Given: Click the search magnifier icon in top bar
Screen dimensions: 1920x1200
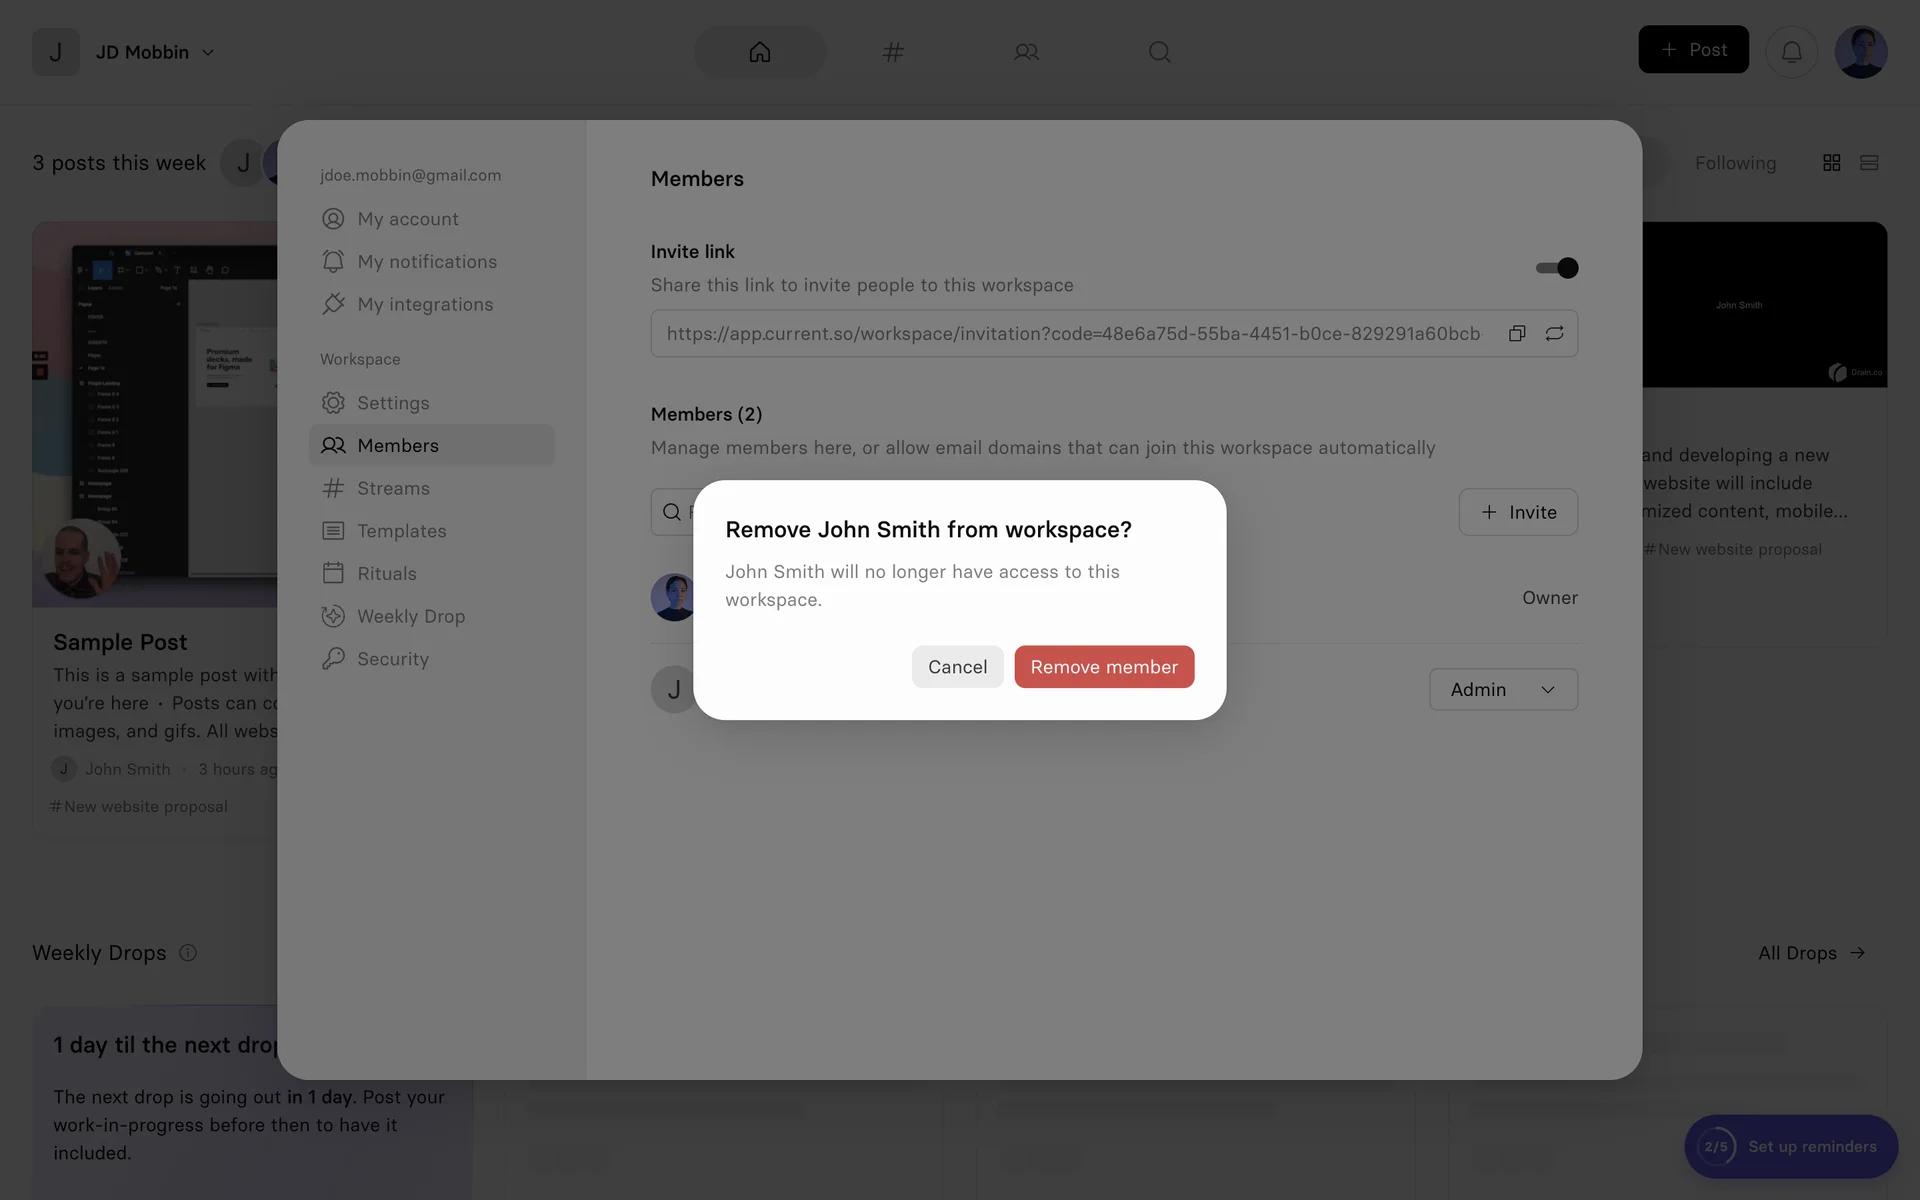Looking at the screenshot, I should pos(1159,52).
